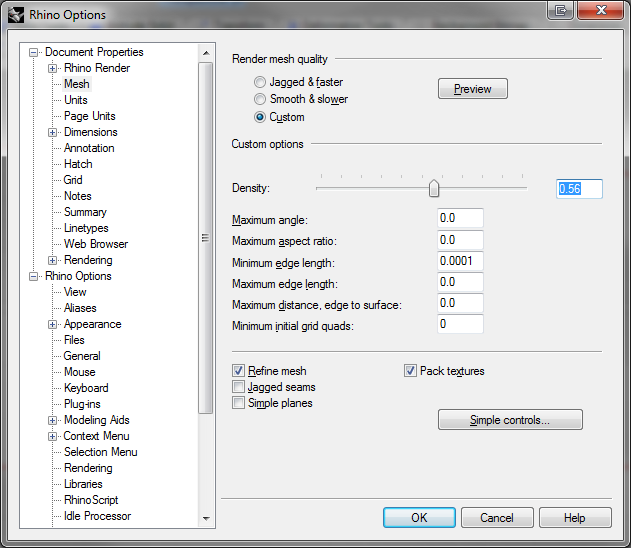Image resolution: width=631 pixels, height=548 pixels.
Task: Enable the Simple planes checkbox
Action: pyautogui.click(x=239, y=403)
